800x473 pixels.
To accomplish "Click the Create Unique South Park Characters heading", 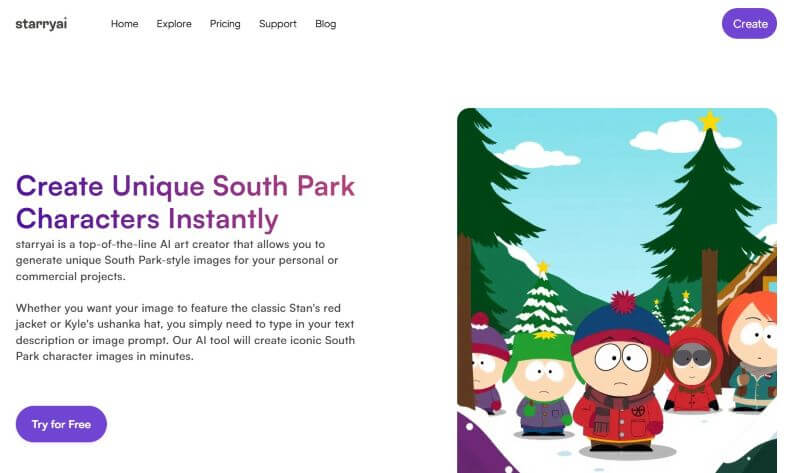I will click(x=185, y=202).
